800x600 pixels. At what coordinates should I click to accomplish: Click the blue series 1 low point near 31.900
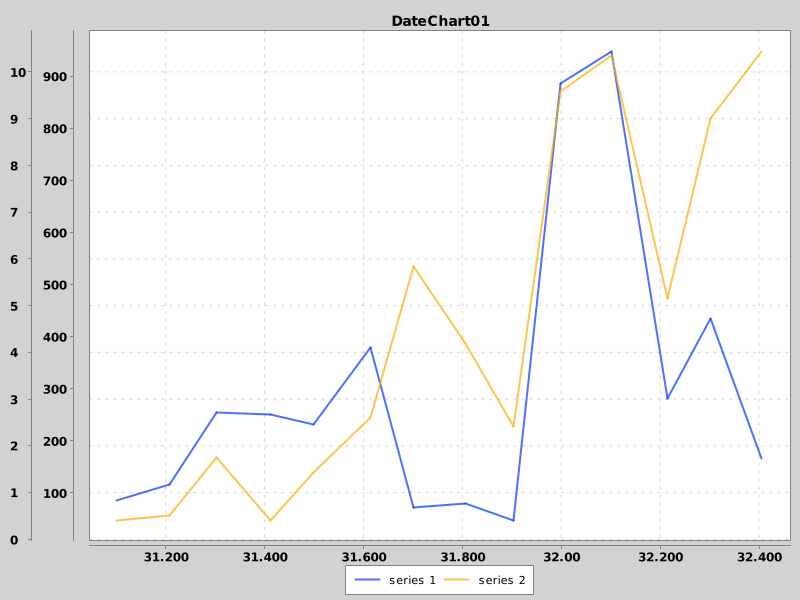click(513, 520)
